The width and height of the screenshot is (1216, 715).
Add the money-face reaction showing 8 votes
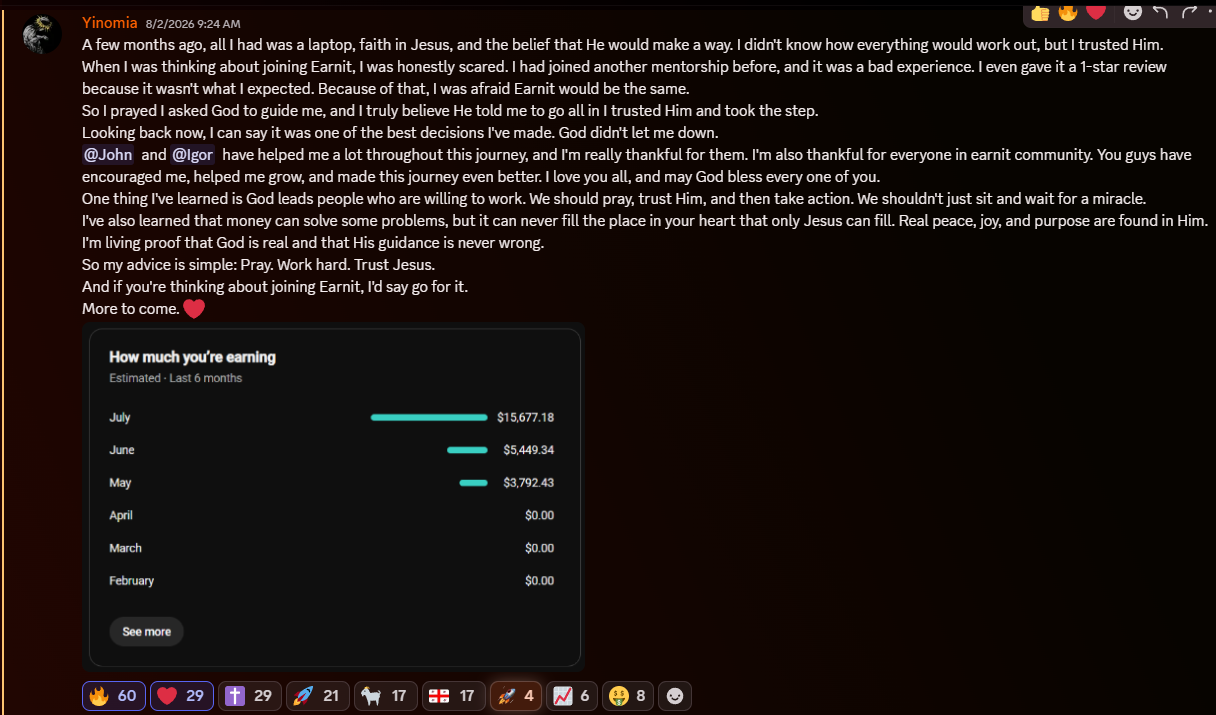628,696
